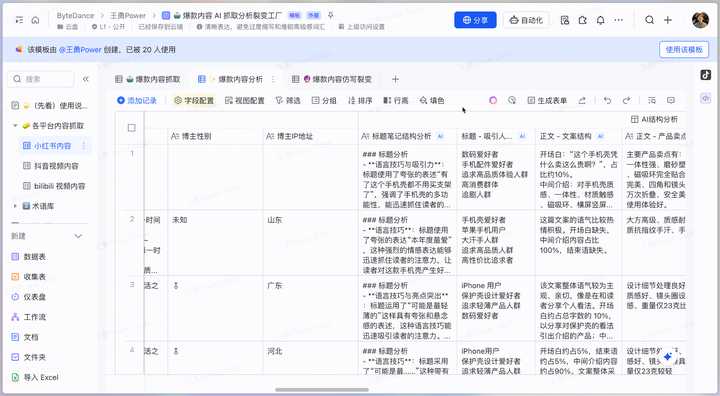Open the 筛选 filter option
Image resolution: width=720 pixels, height=396 pixels.
coord(287,100)
